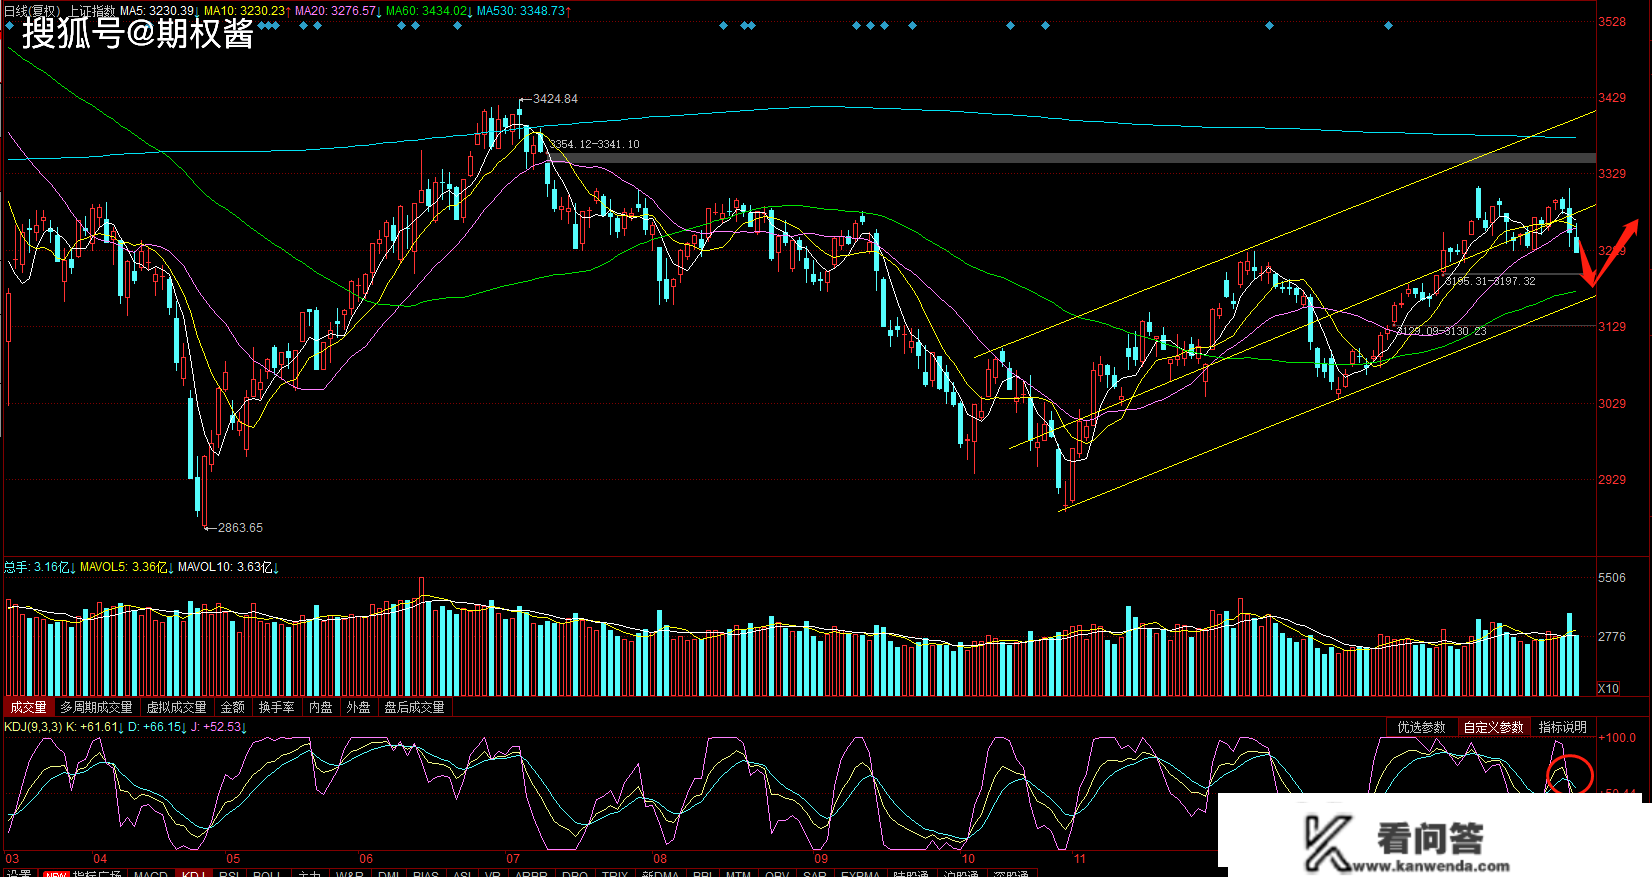The width and height of the screenshot is (1652, 877).
Task: Select the BOLL indicator tab
Action: 267,873
